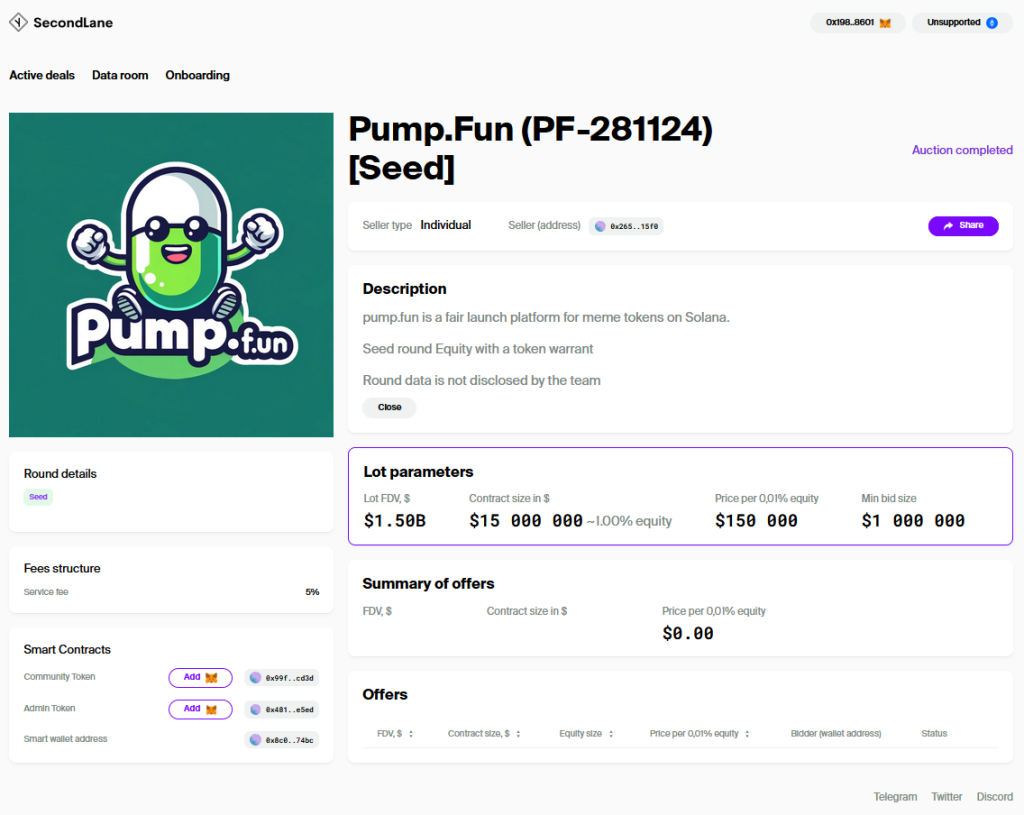
Task: Open the Active deals tab
Action: coord(42,75)
